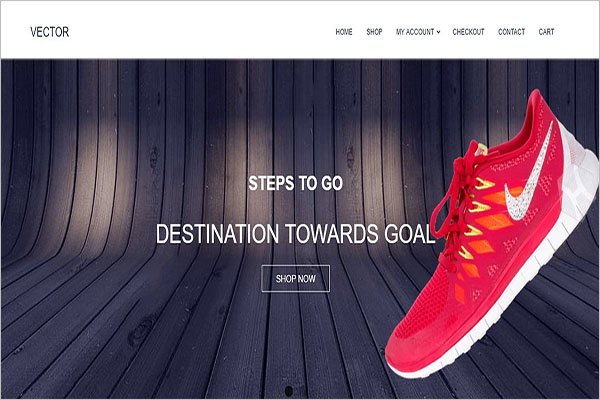The image size is (600, 400).
Task: Open the MY ACCOUNT menu
Action: [415, 32]
